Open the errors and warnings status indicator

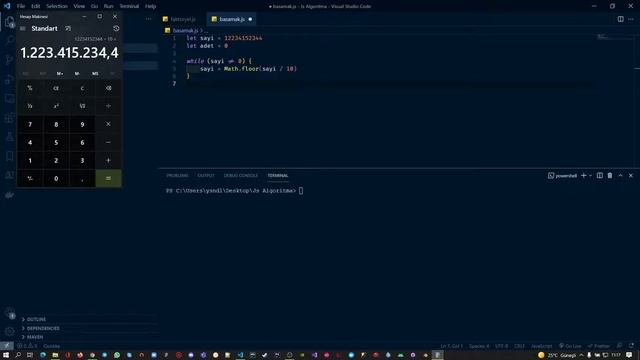pos(27,346)
